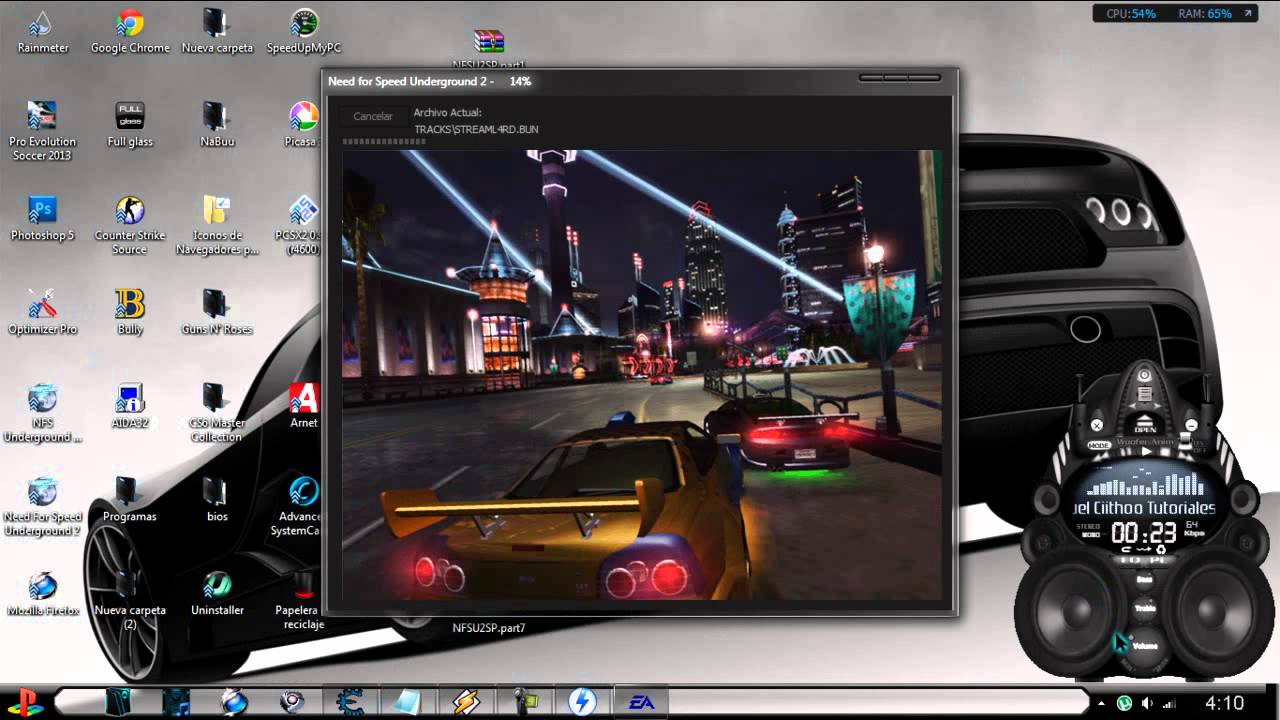
Task: Click the MODE button on music player
Action: pyautogui.click(x=1098, y=445)
